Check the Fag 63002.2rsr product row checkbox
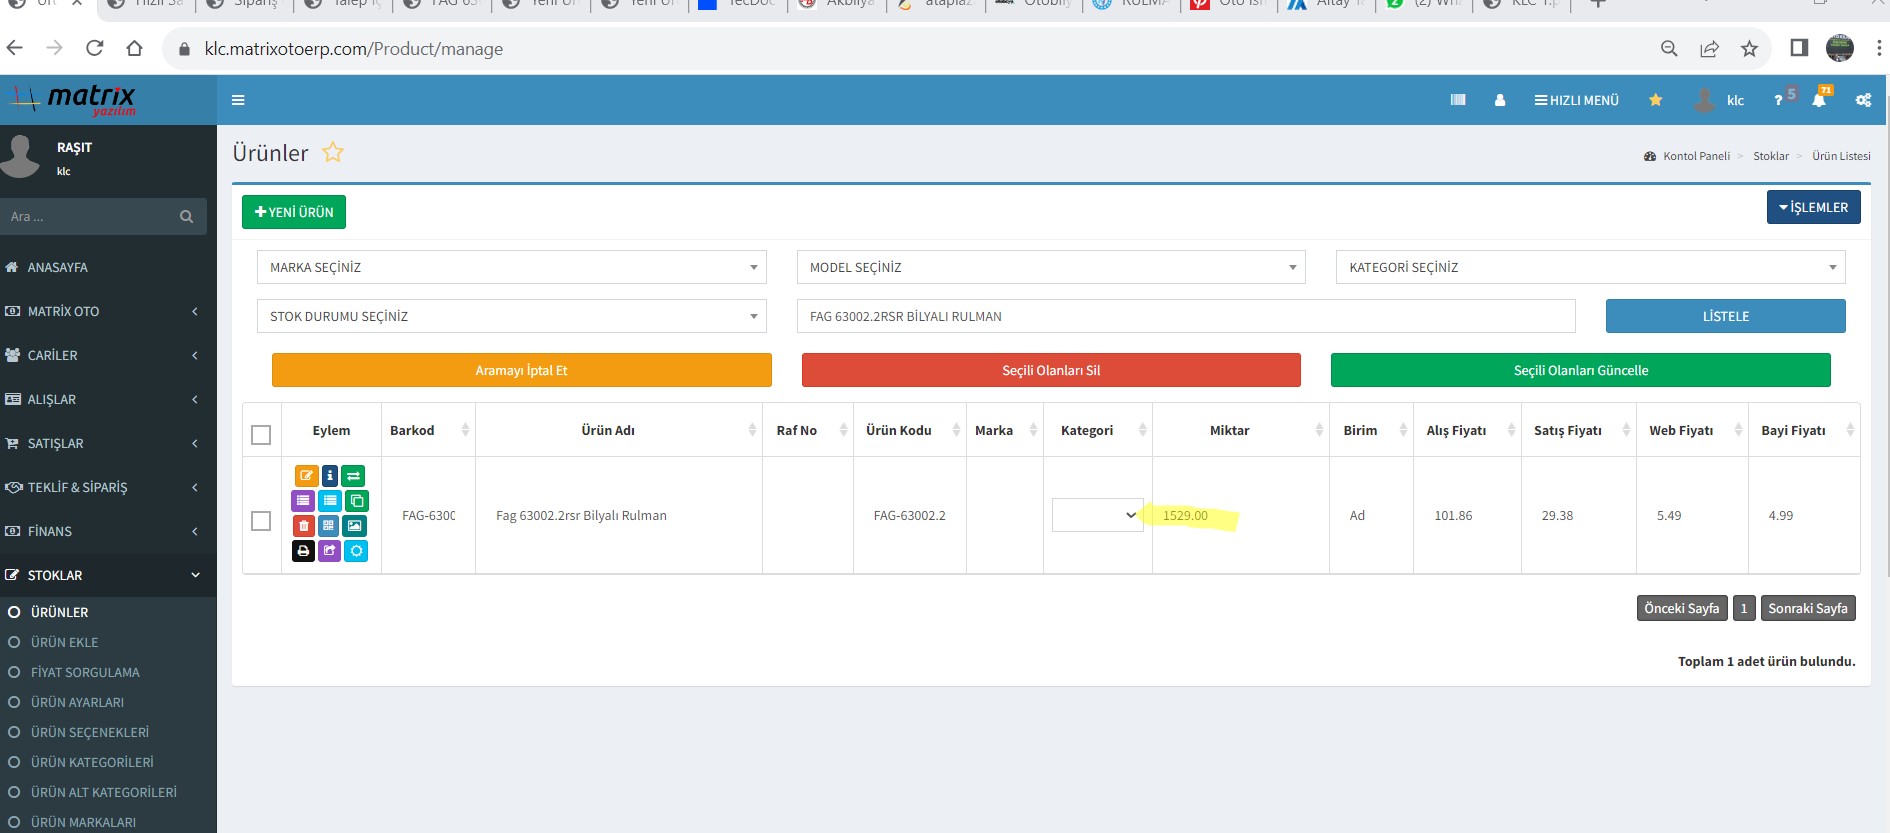This screenshot has height=833, width=1890. tap(261, 521)
